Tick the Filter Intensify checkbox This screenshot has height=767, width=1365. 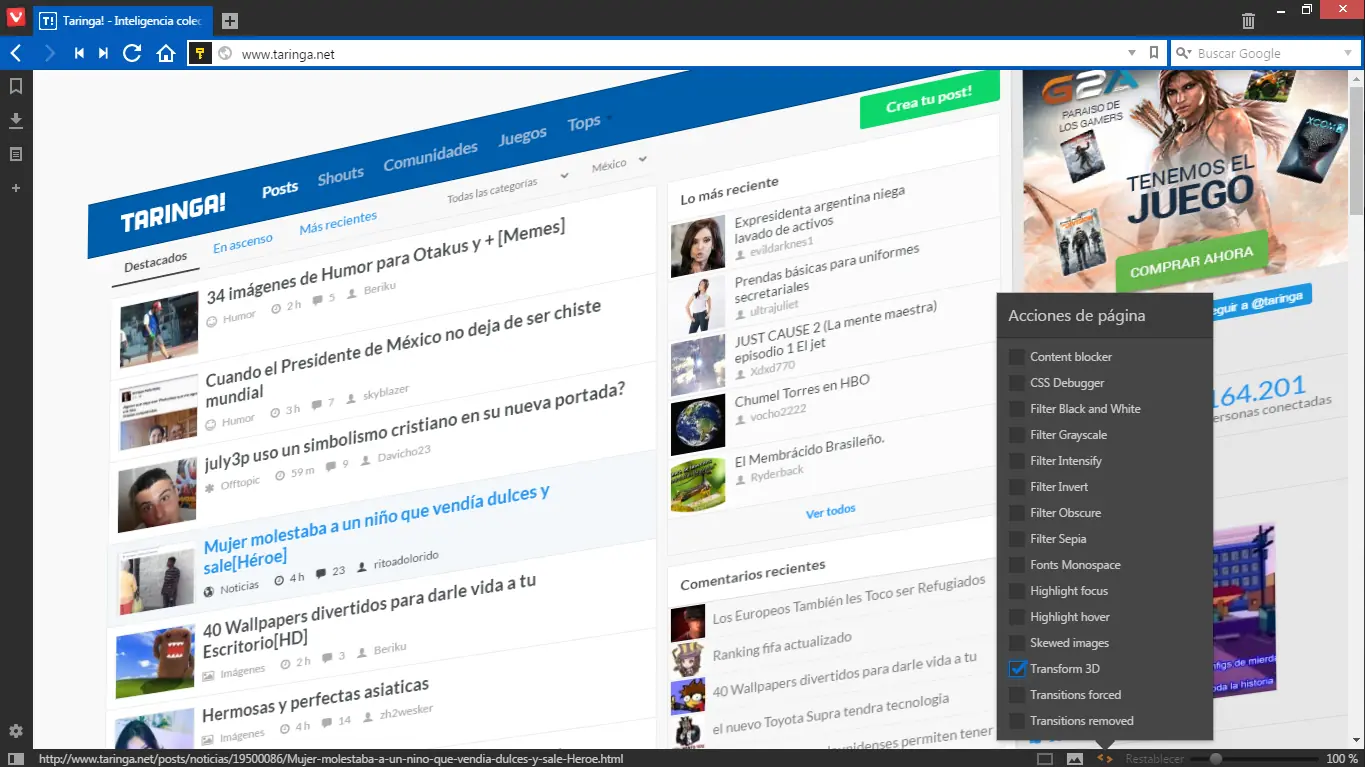[x=1017, y=461]
